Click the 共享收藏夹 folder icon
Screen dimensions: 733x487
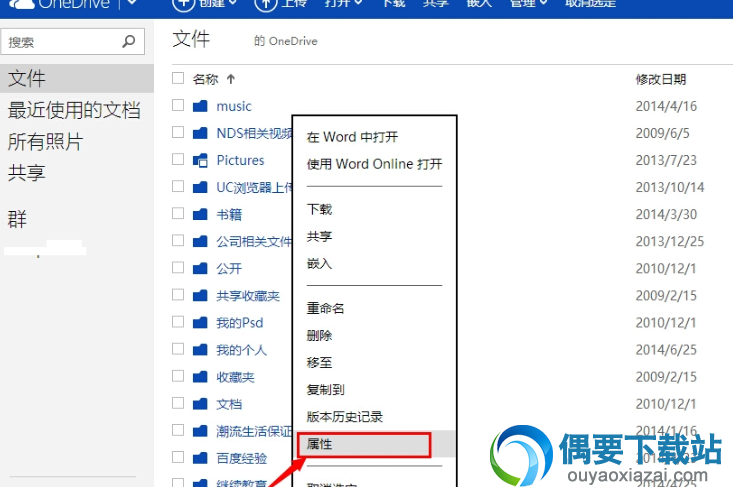[x=200, y=295]
